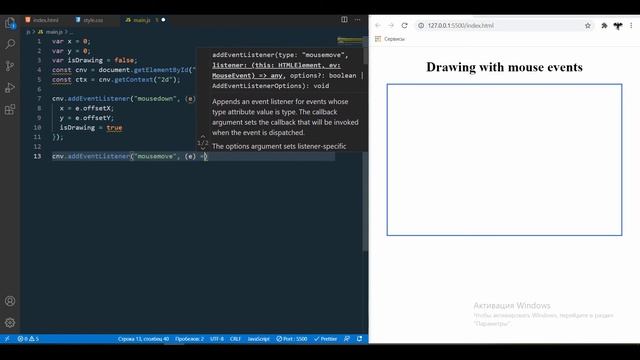Go back in the browser
The image size is (640, 360).
[x=378, y=25]
